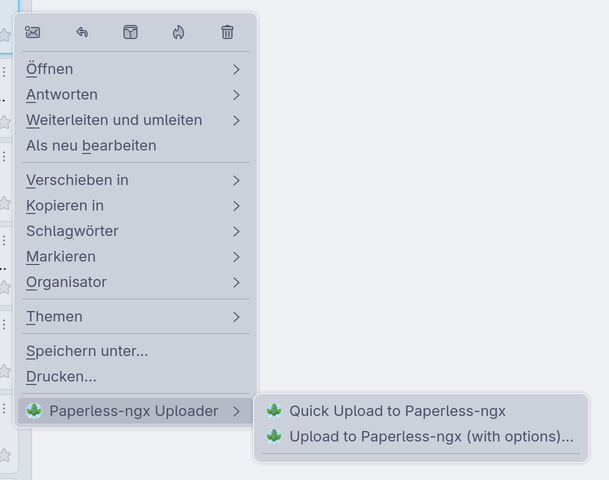Viewport: 609px width, 480px height.
Task: Click the Paperless-ngx Uploader leaf icon
Action: (x=34, y=411)
